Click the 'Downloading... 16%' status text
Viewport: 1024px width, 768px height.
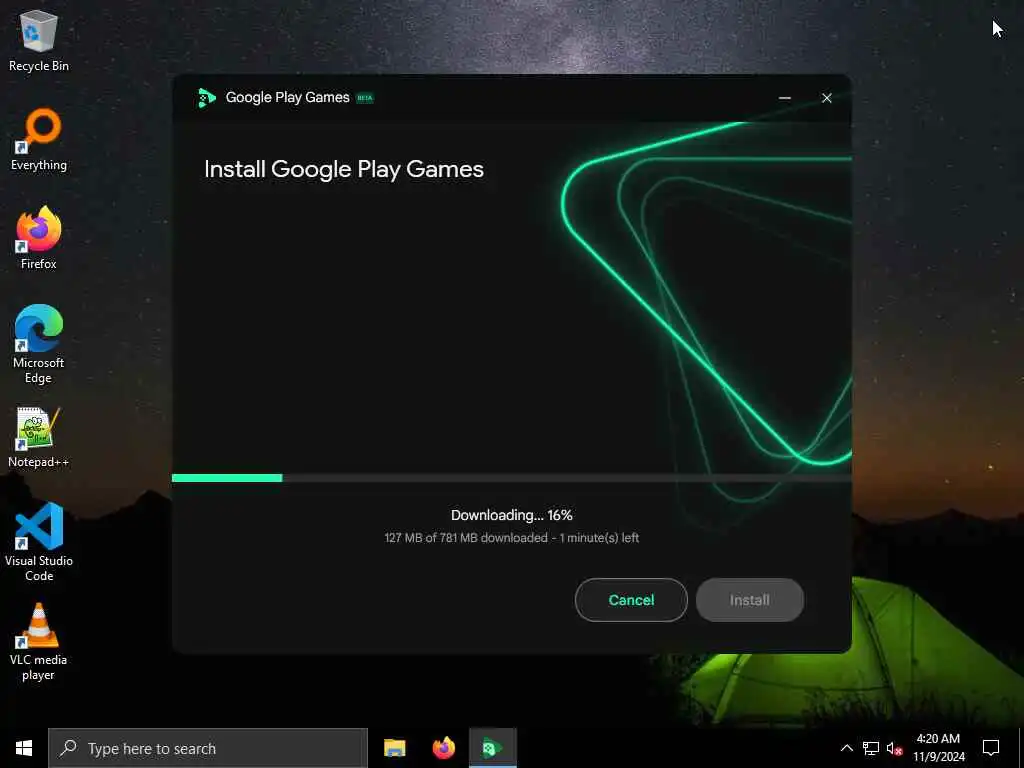click(511, 515)
